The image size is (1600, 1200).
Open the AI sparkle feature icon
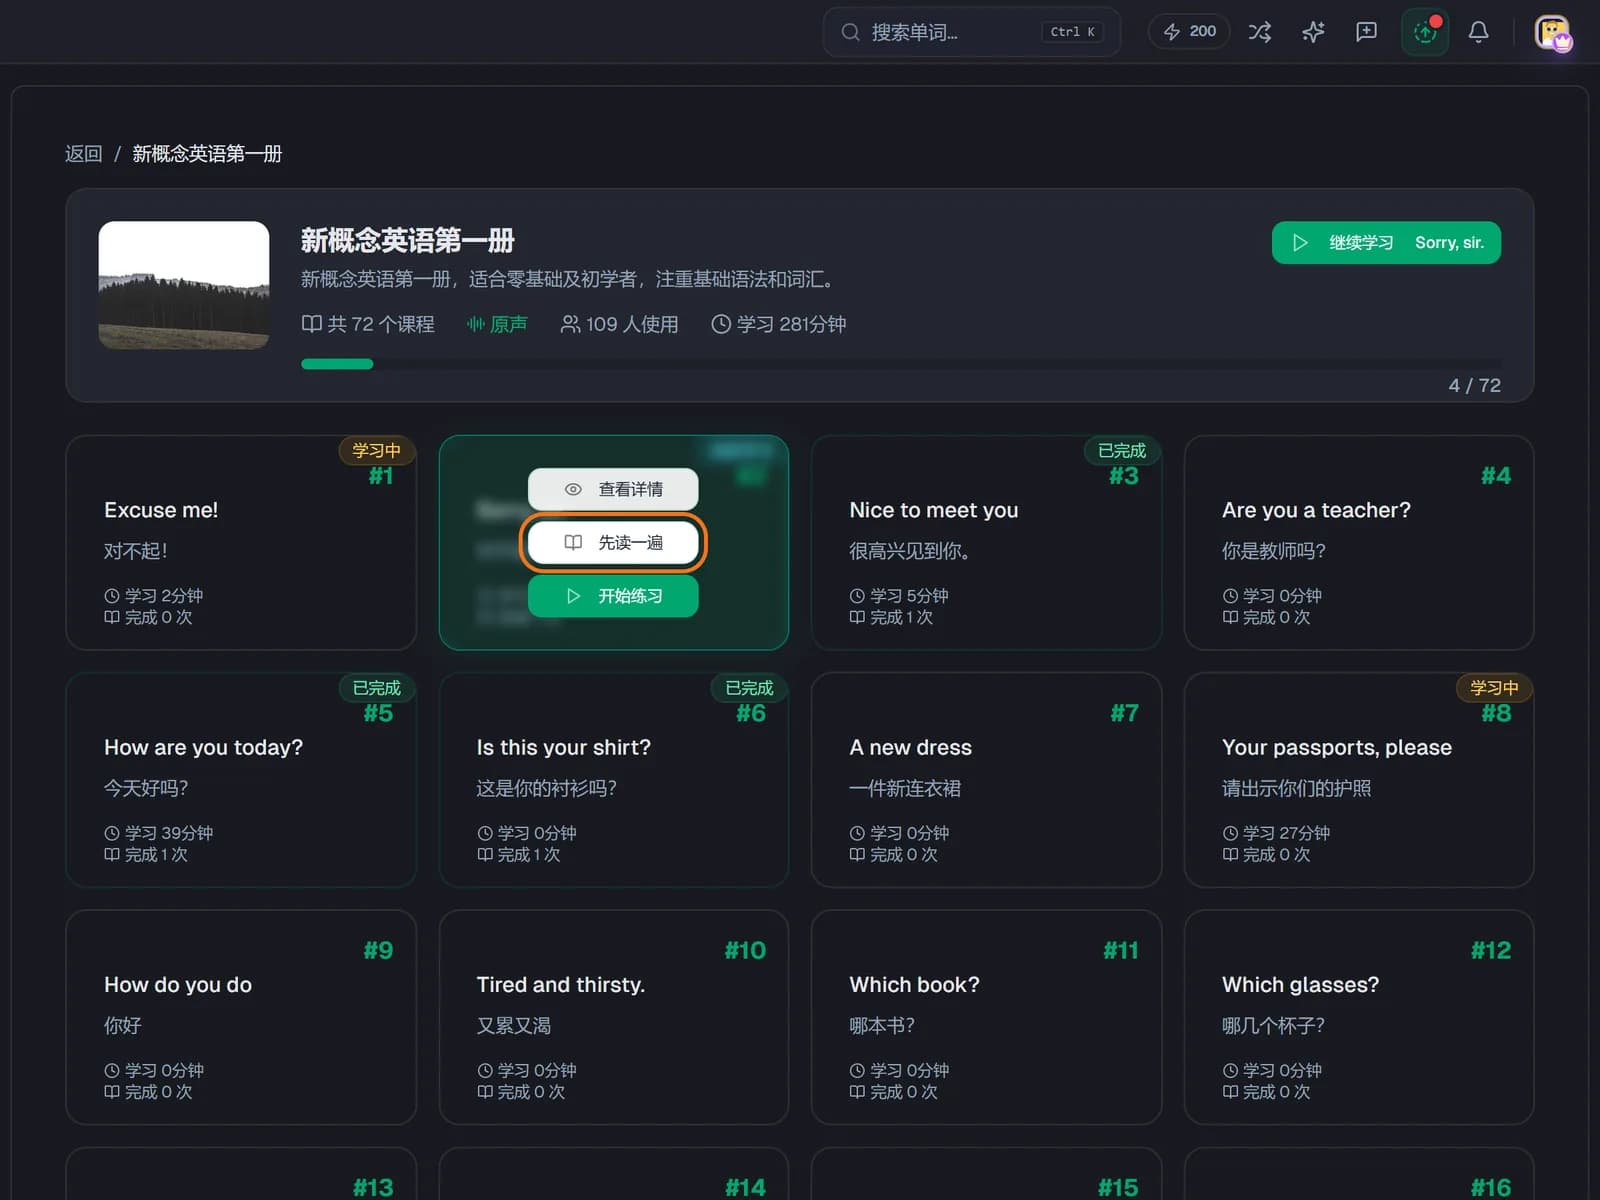pyautogui.click(x=1313, y=32)
